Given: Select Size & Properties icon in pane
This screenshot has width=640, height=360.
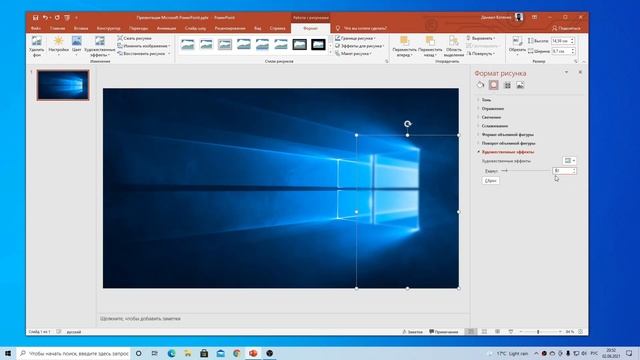Looking at the screenshot, I should coord(507,85).
